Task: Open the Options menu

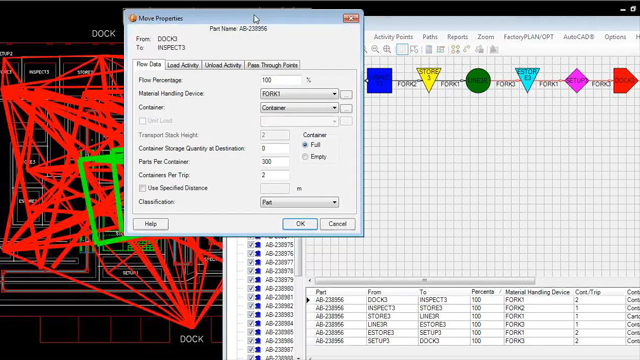Action: (x=615, y=37)
